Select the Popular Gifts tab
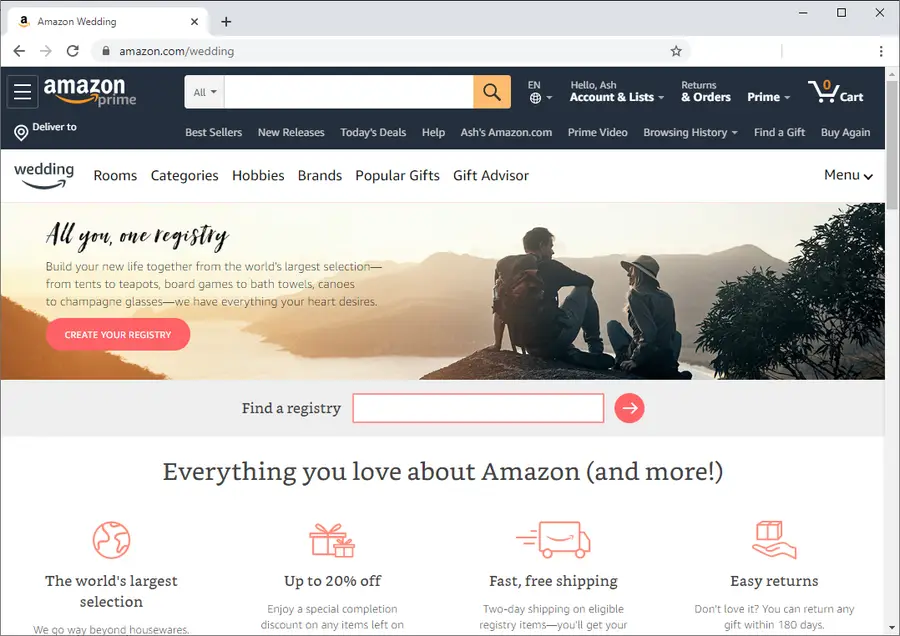Screen dimensions: 900x636 (397, 176)
